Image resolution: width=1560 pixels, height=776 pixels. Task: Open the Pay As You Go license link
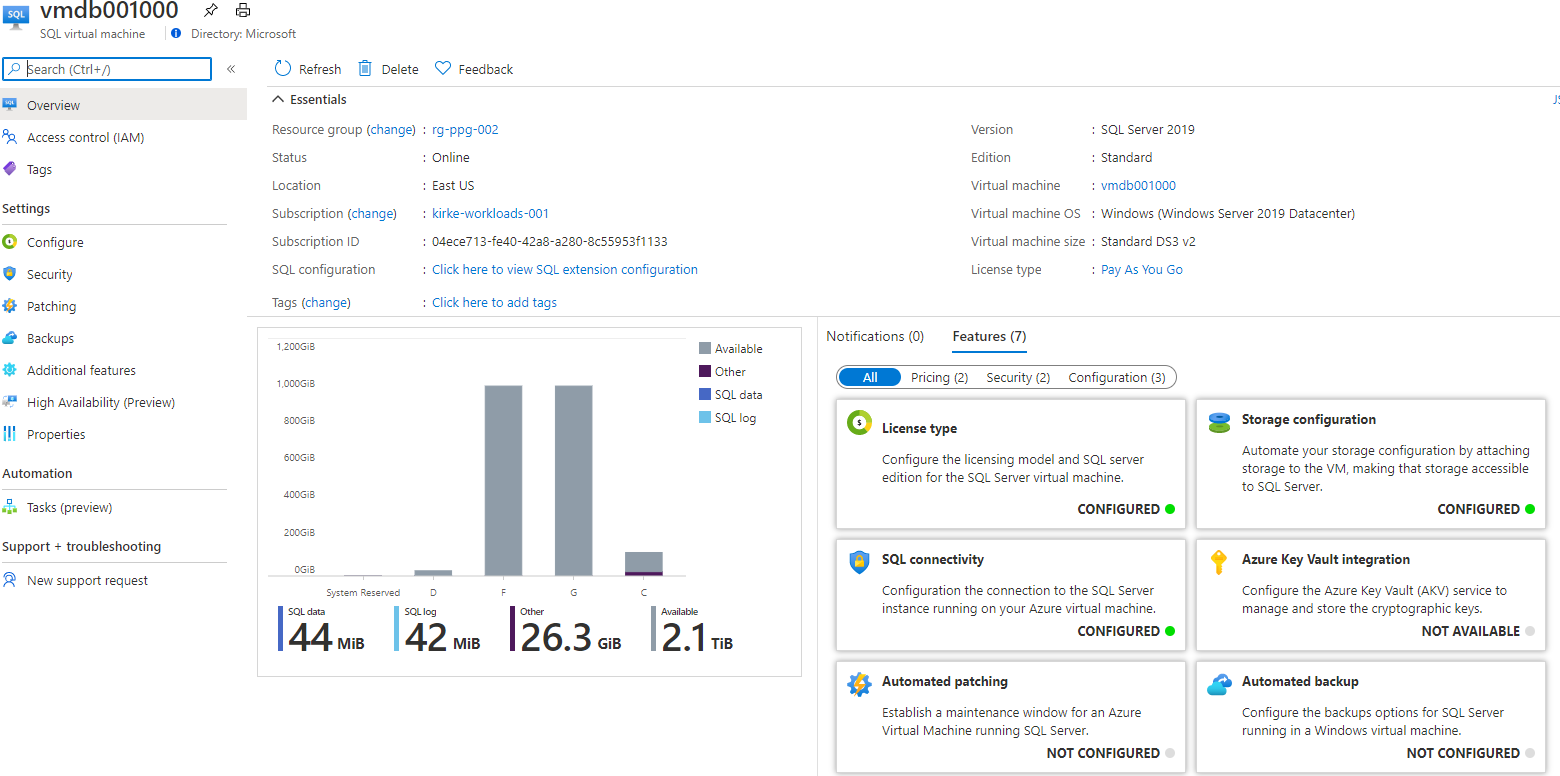point(1142,269)
